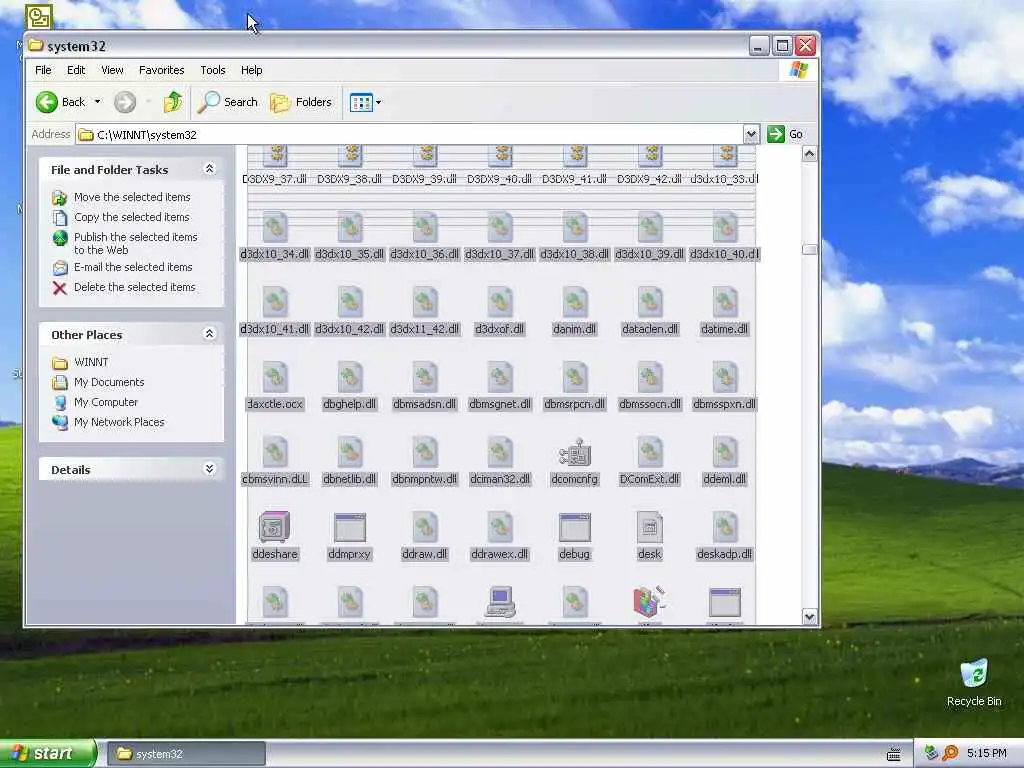Click the scrollbar up arrow
Viewport: 1024px width, 768px height.
[809, 153]
